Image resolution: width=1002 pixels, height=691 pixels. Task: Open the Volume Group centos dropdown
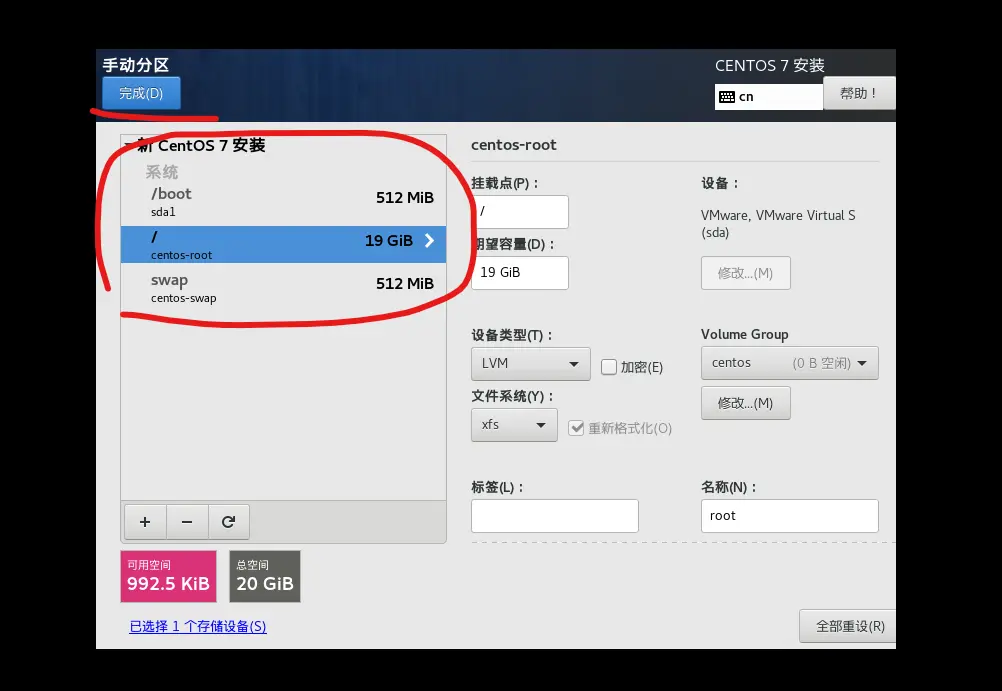(x=789, y=362)
